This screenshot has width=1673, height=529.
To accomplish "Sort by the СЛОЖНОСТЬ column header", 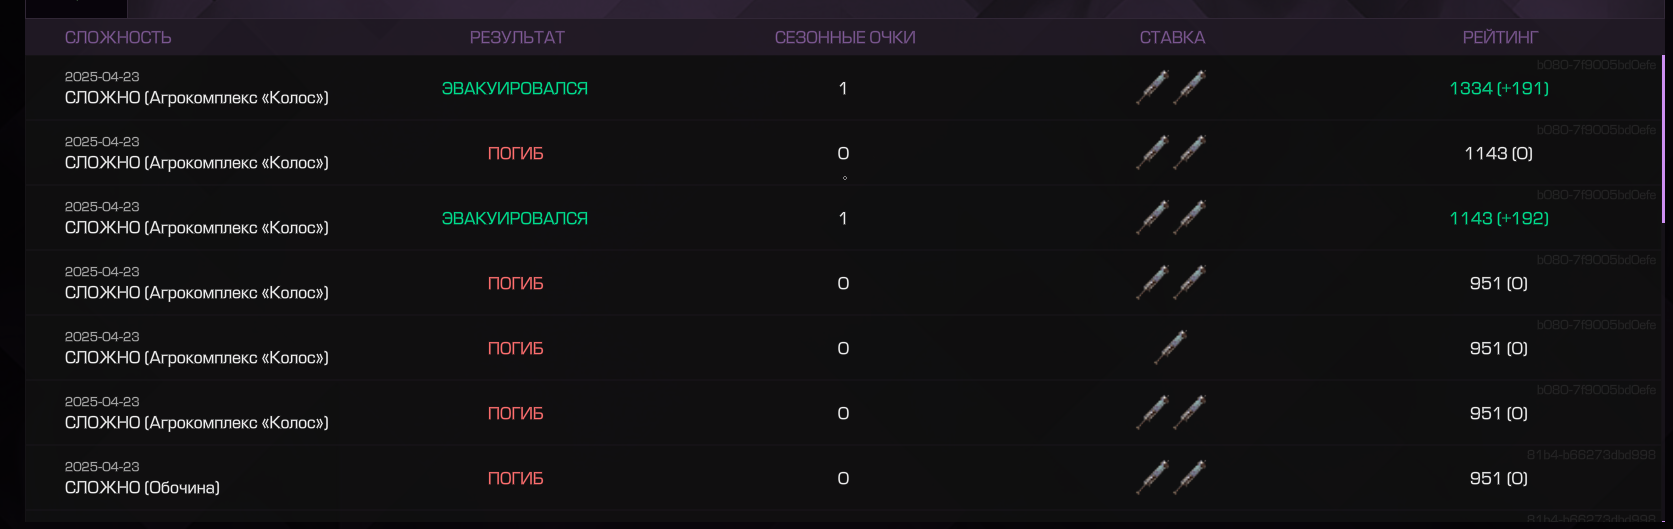I will coord(118,38).
